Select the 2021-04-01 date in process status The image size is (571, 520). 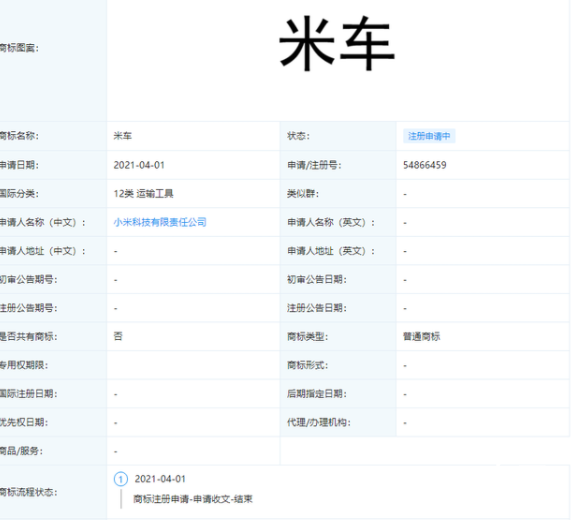(x=160, y=479)
